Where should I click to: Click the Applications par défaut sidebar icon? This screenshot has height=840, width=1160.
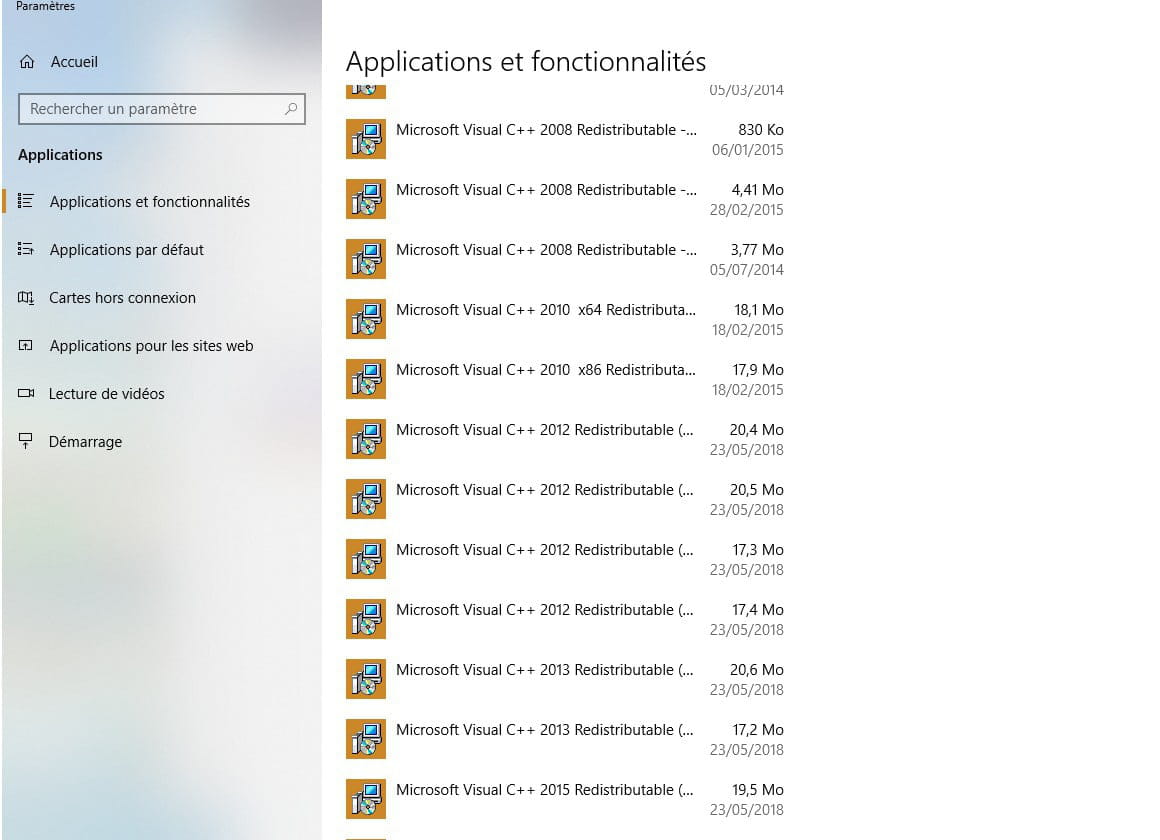[26, 249]
